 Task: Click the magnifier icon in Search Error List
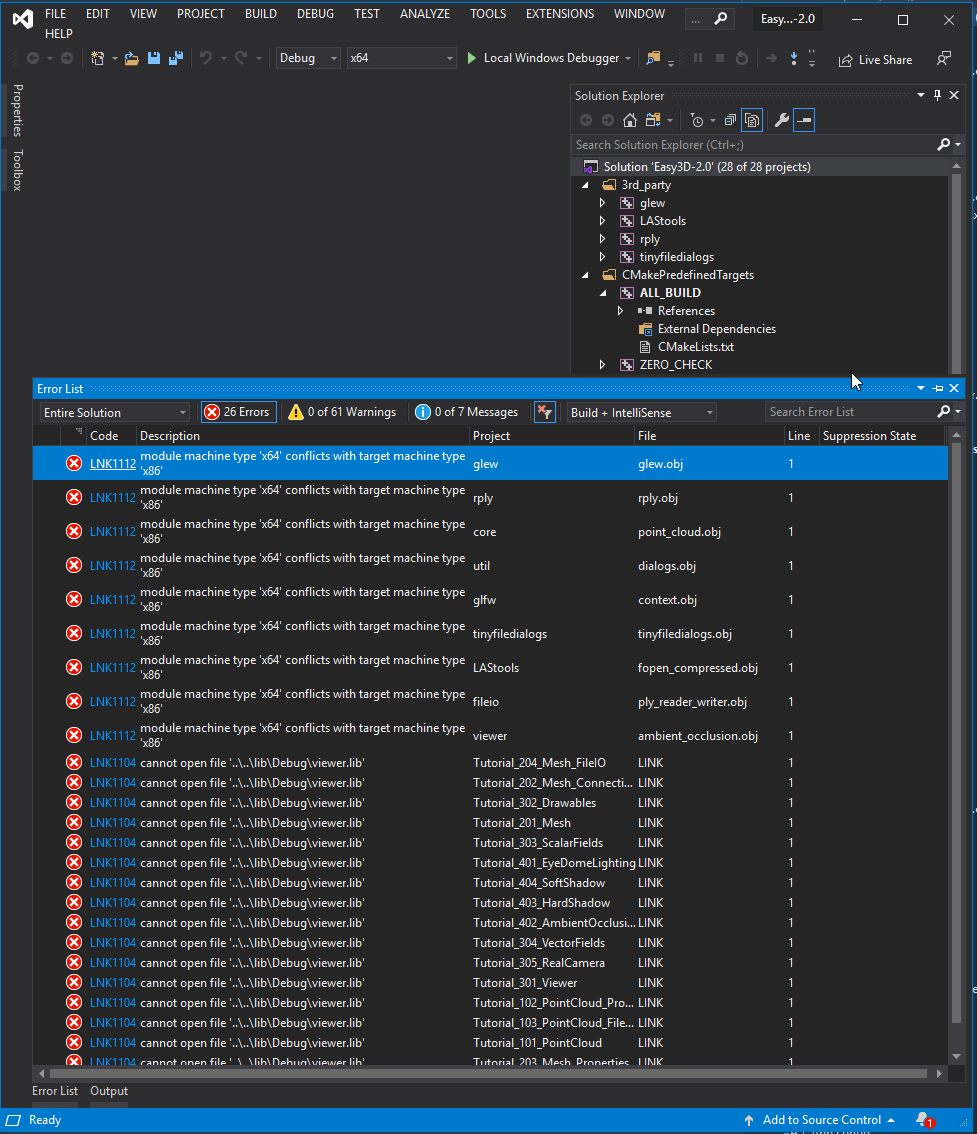(x=943, y=412)
